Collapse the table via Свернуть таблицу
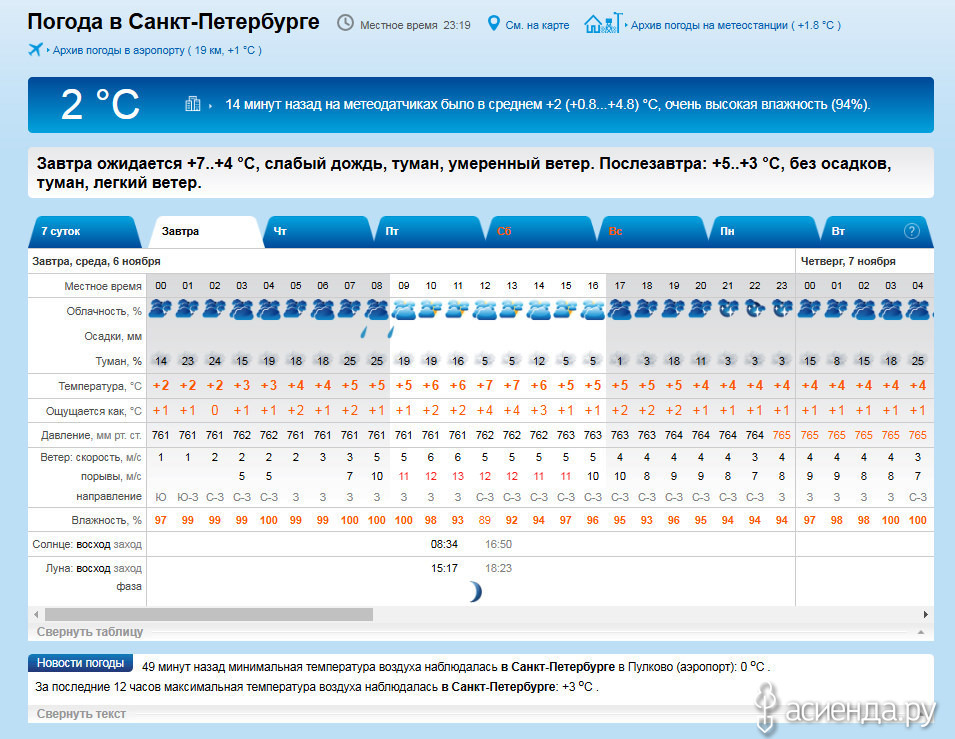This screenshot has width=955, height=739. (90, 632)
